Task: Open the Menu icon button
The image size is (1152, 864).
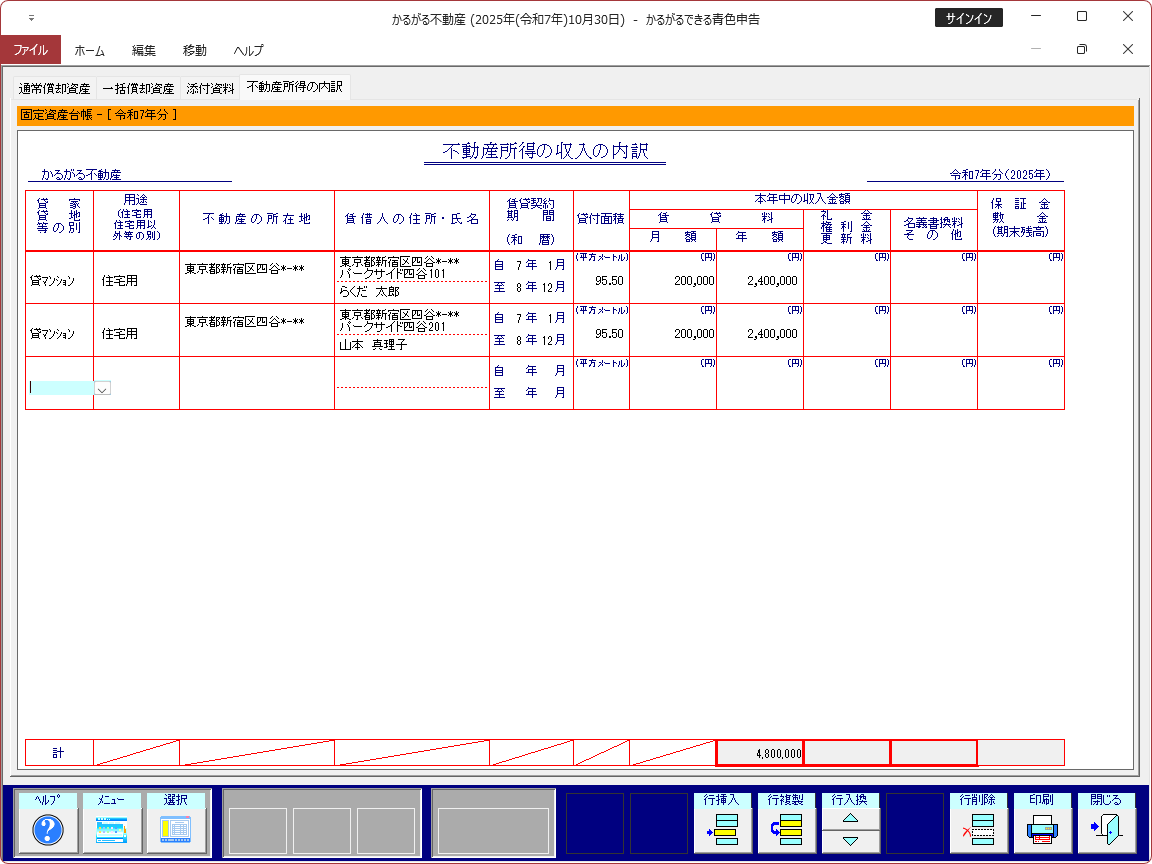Action: [x=112, y=829]
